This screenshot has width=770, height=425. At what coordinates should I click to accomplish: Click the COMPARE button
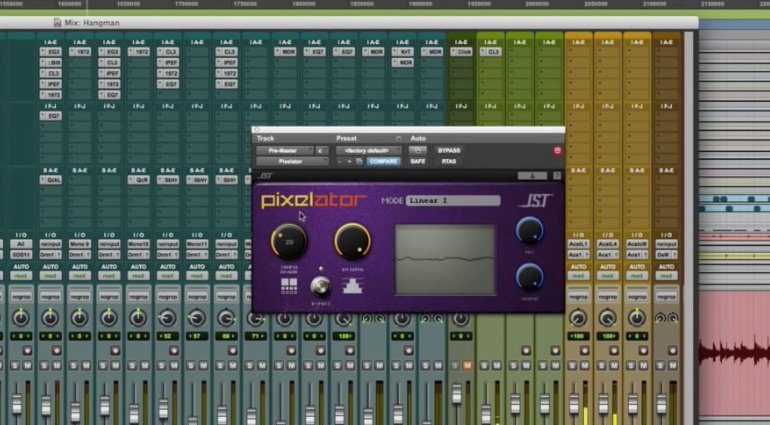(383, 161)
